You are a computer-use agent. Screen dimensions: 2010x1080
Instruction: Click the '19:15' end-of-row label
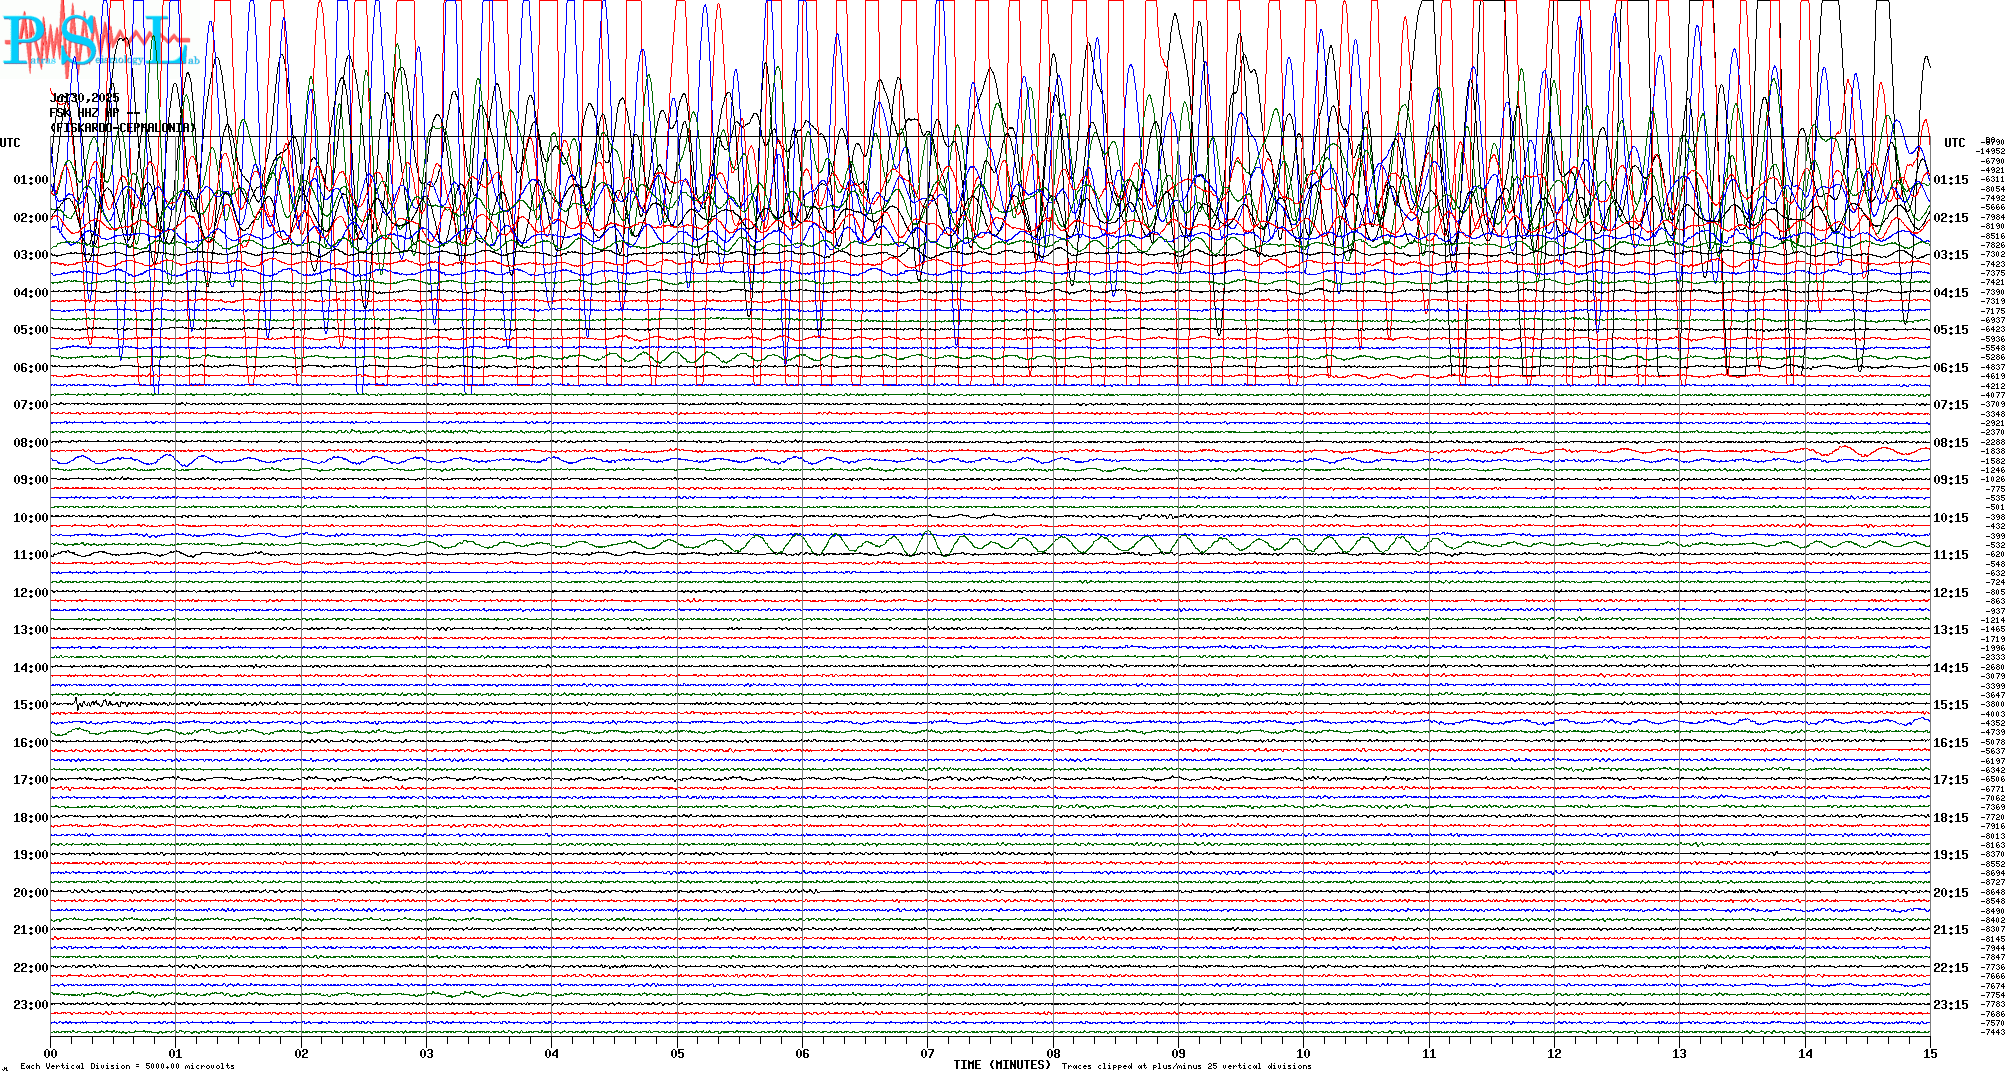click(1951, 855)
